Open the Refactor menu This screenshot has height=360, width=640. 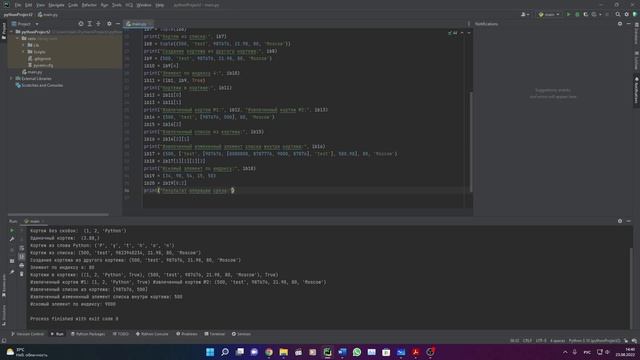89,5
